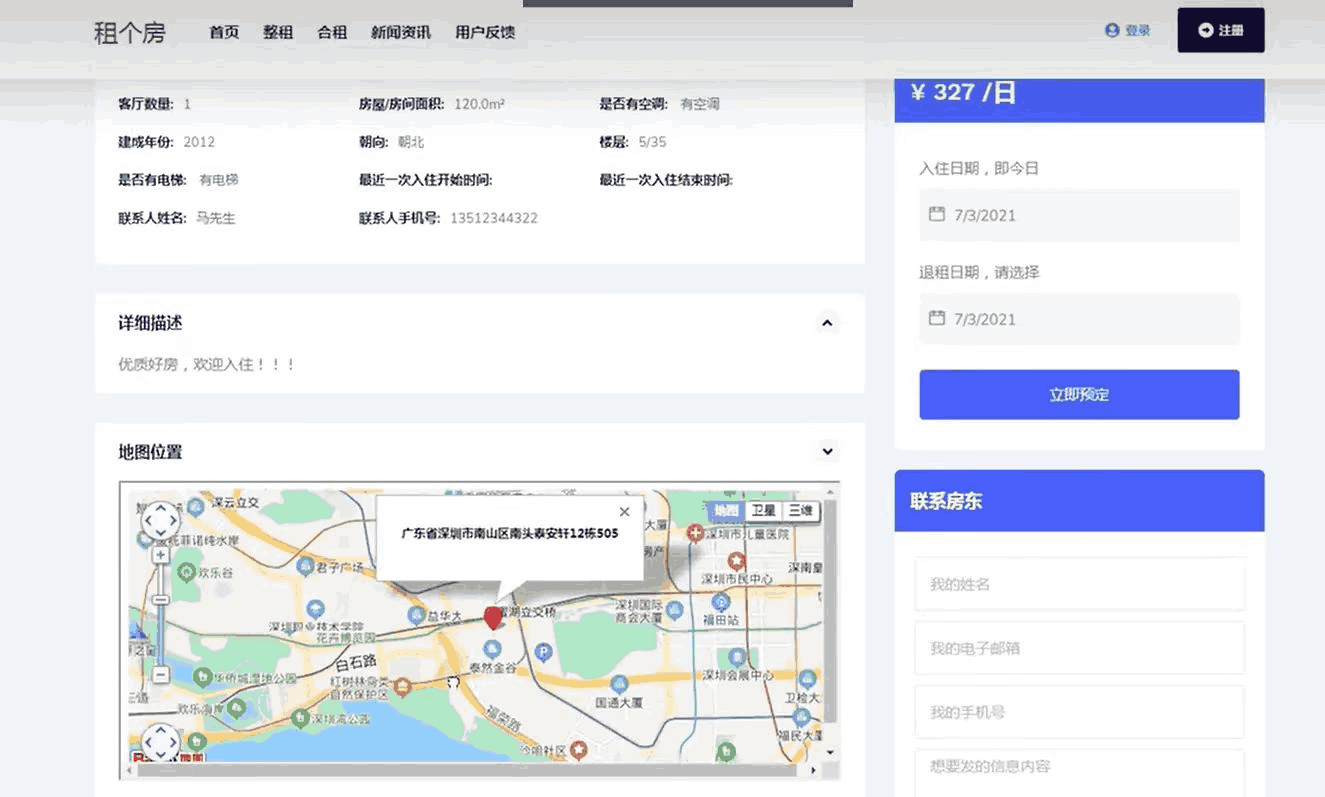Switch map to 卫星 view

[x=763, y=510]
